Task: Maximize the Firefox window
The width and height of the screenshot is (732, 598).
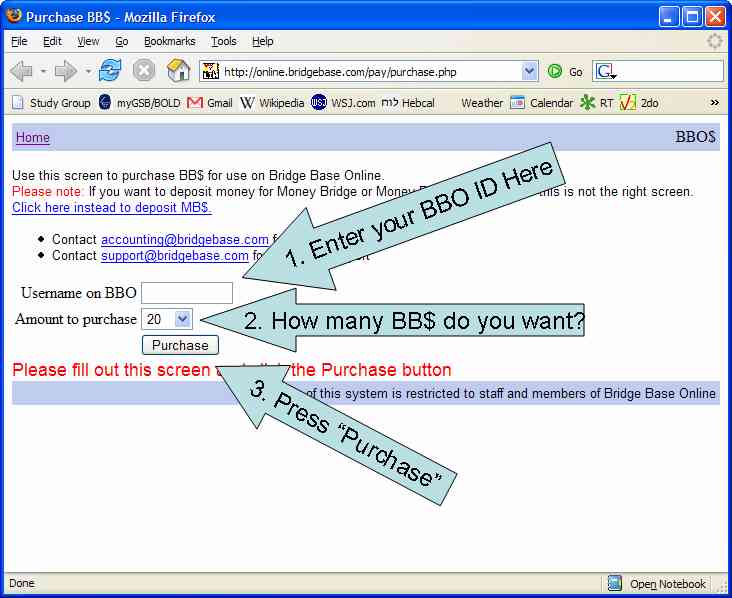Action: click(x=692, y=17)
